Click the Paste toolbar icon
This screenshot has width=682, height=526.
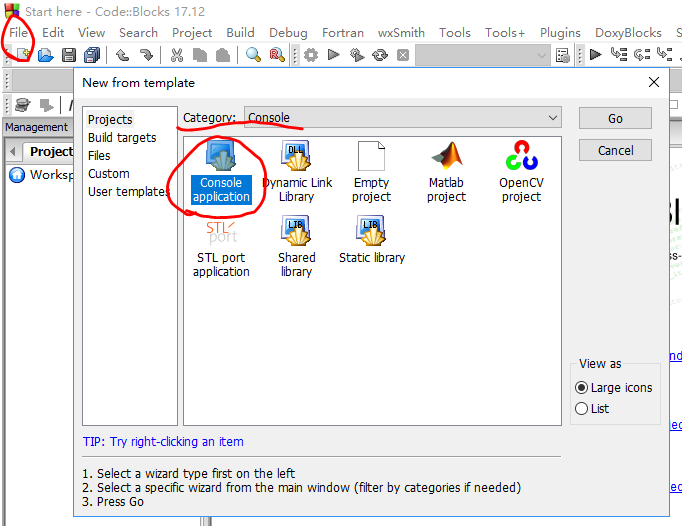pos(223,55)
